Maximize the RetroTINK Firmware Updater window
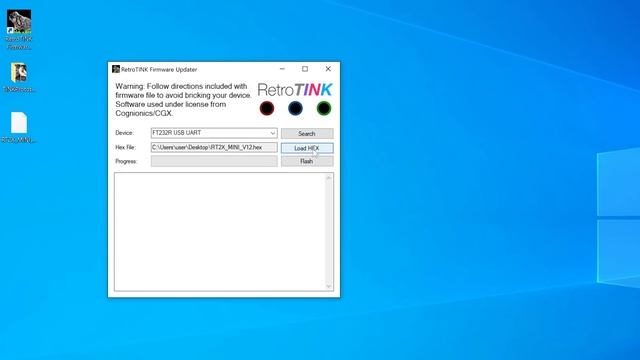The width and height of the screenshot is (640, 360). point(305,69)
